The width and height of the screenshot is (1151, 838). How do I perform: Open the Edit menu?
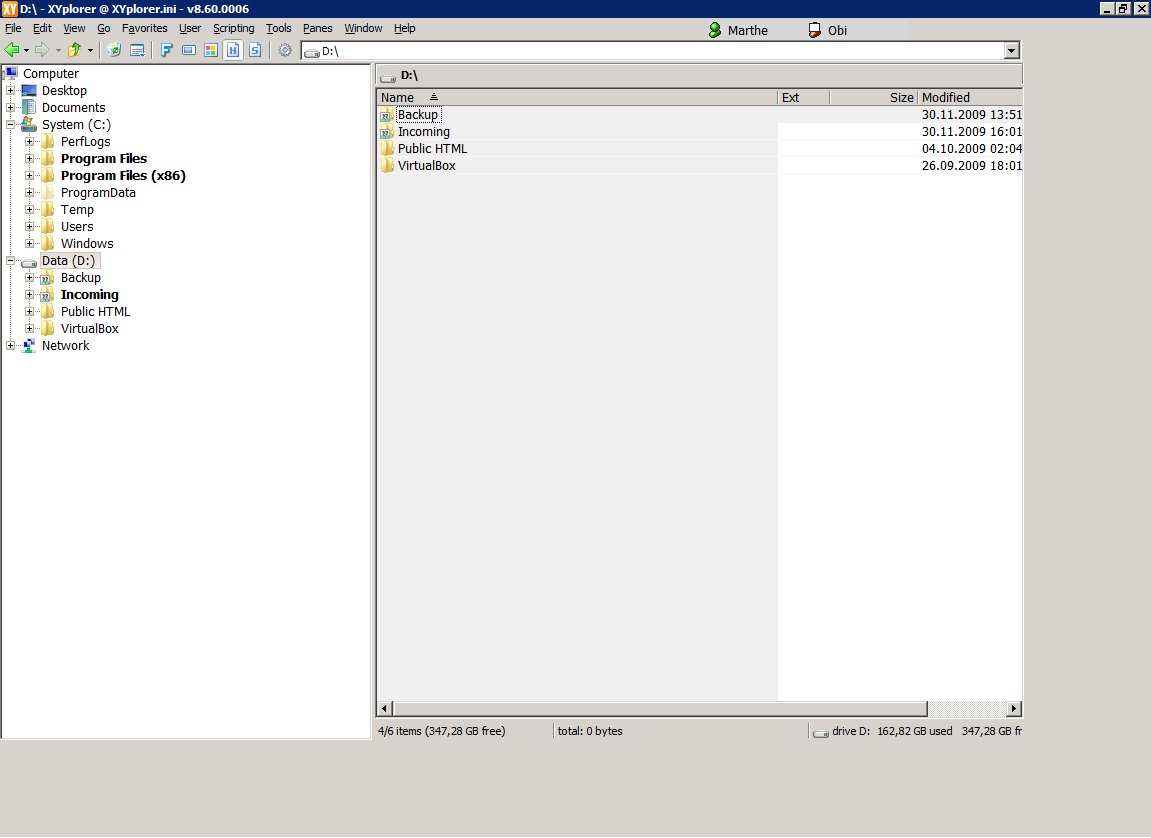click(x=42, y=28)
